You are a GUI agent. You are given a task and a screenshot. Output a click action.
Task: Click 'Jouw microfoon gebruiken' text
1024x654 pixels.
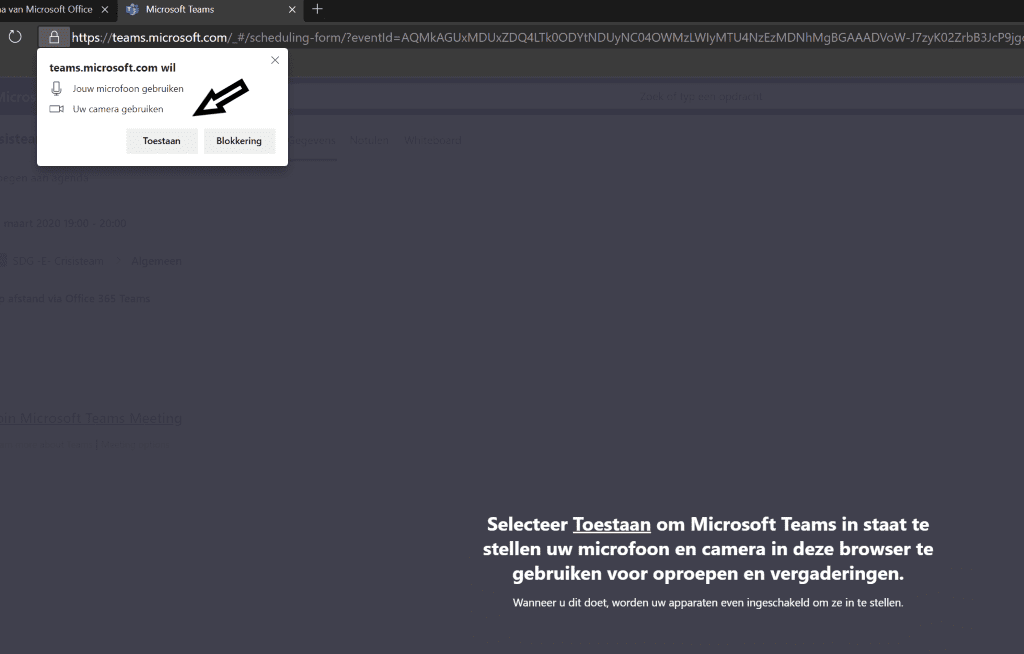pos(128,88)
